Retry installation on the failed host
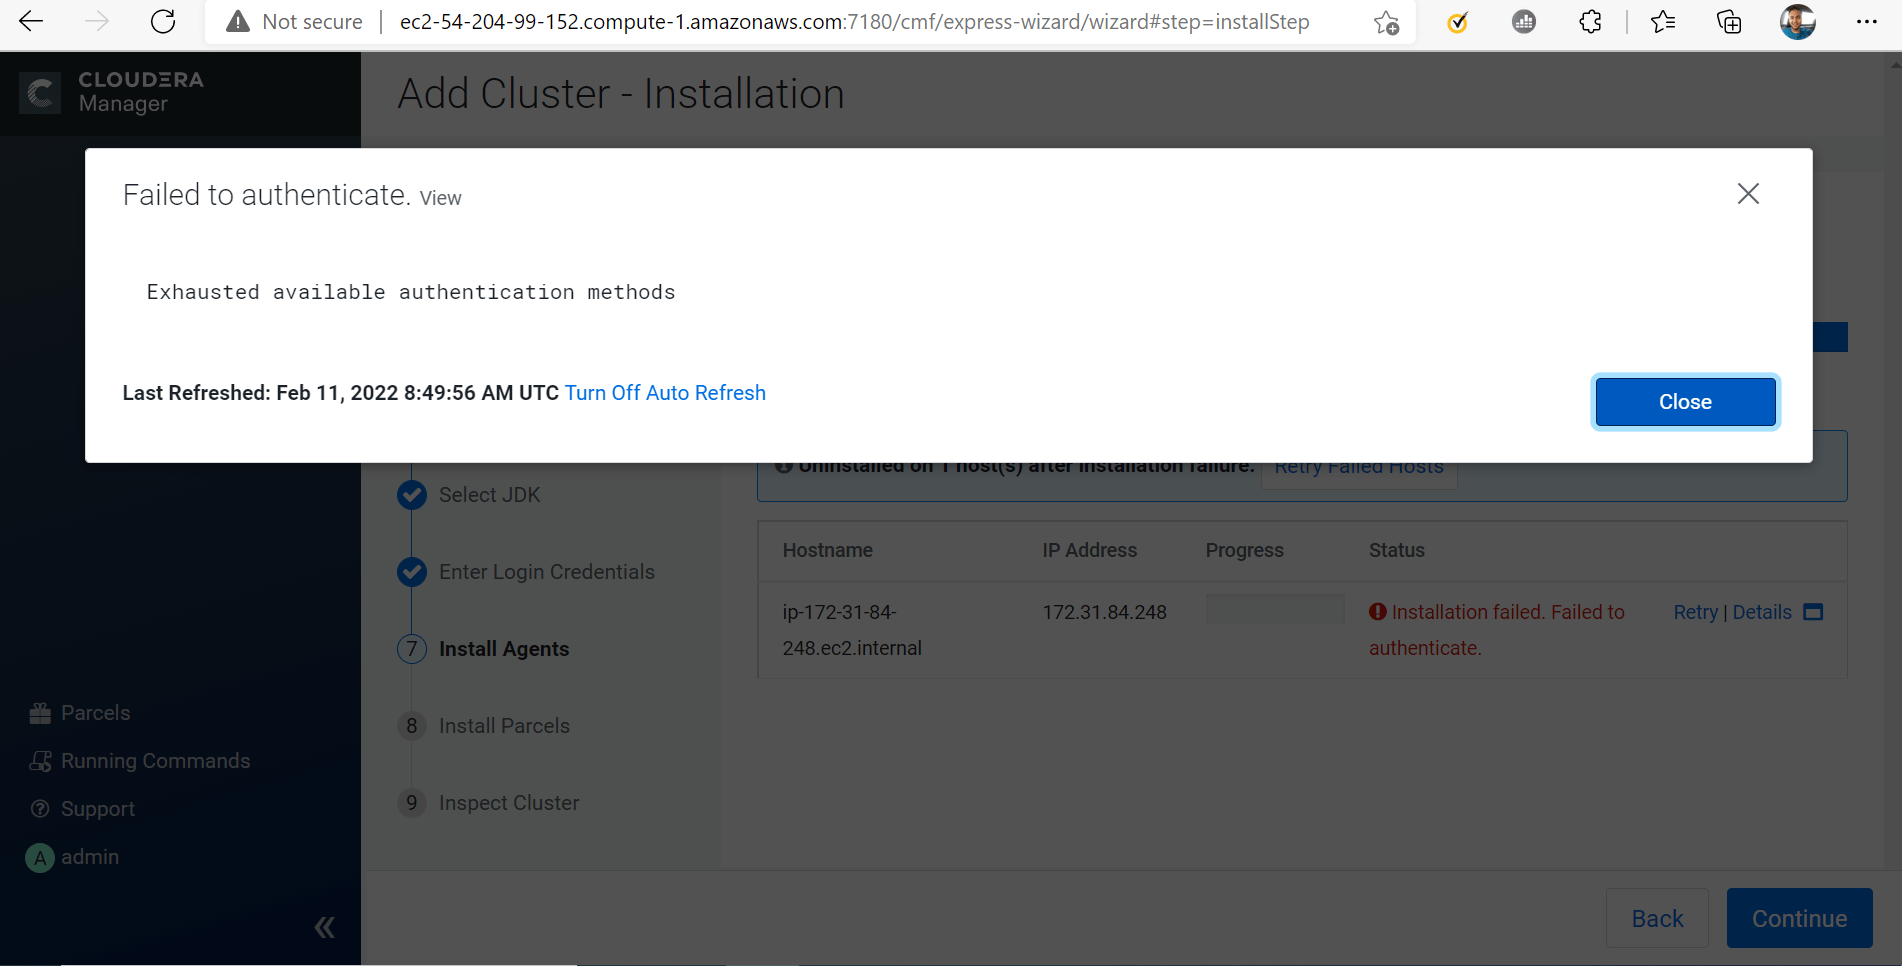This screenshot has width=1902, height=966. pos(1695,611)
